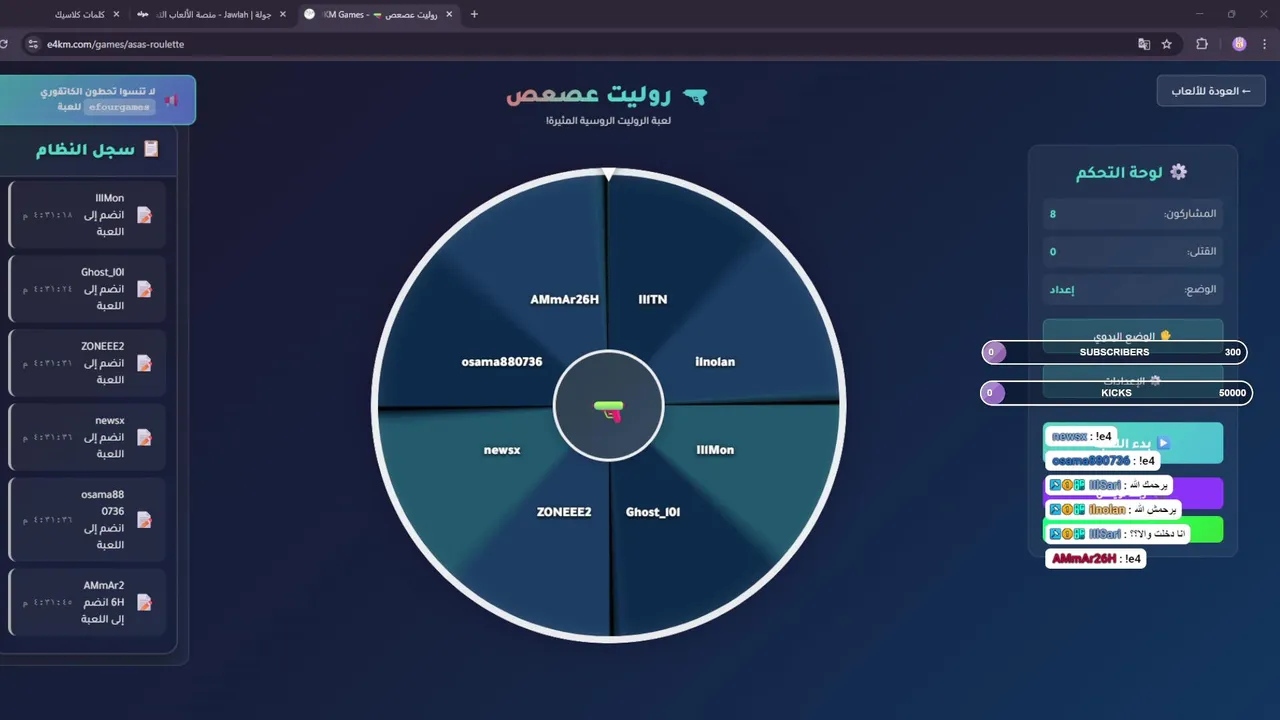Click the white pointer marker atop the wheel
Screen dimensions: 1280x720
[609, 174]
